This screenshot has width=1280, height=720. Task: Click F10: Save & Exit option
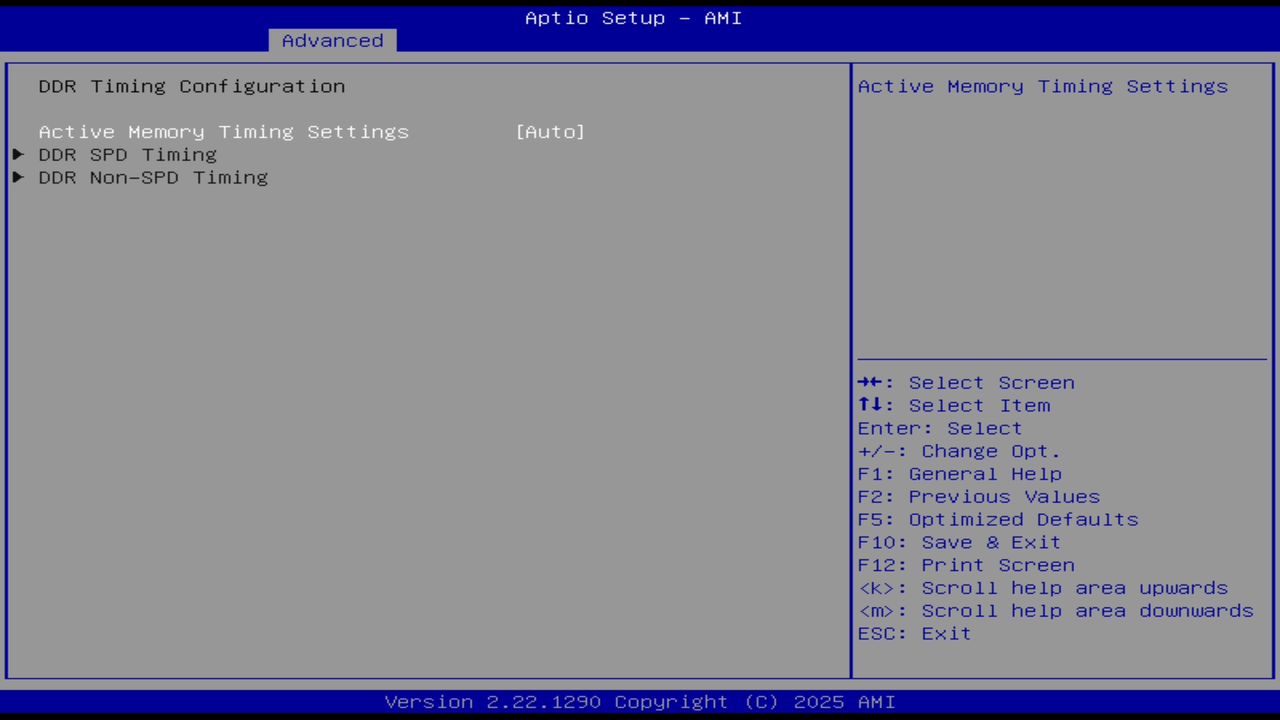click(x=958, y=542)
